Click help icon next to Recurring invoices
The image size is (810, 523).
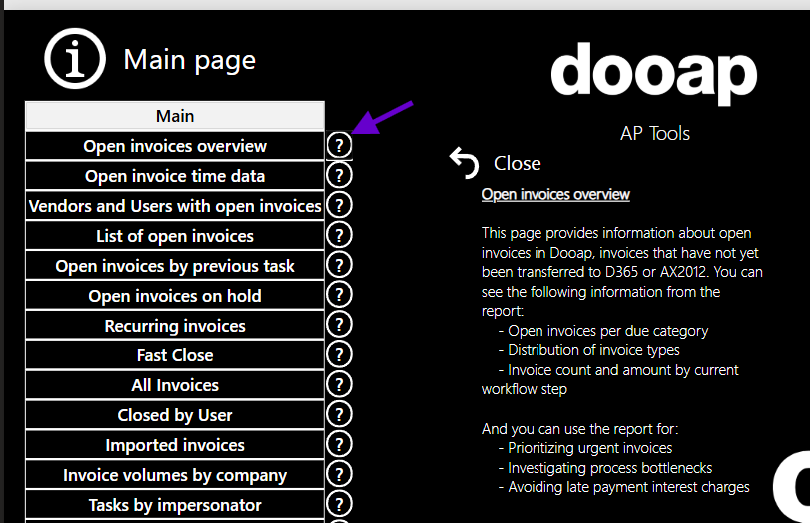pyautogui.click(x=339, y=325)
